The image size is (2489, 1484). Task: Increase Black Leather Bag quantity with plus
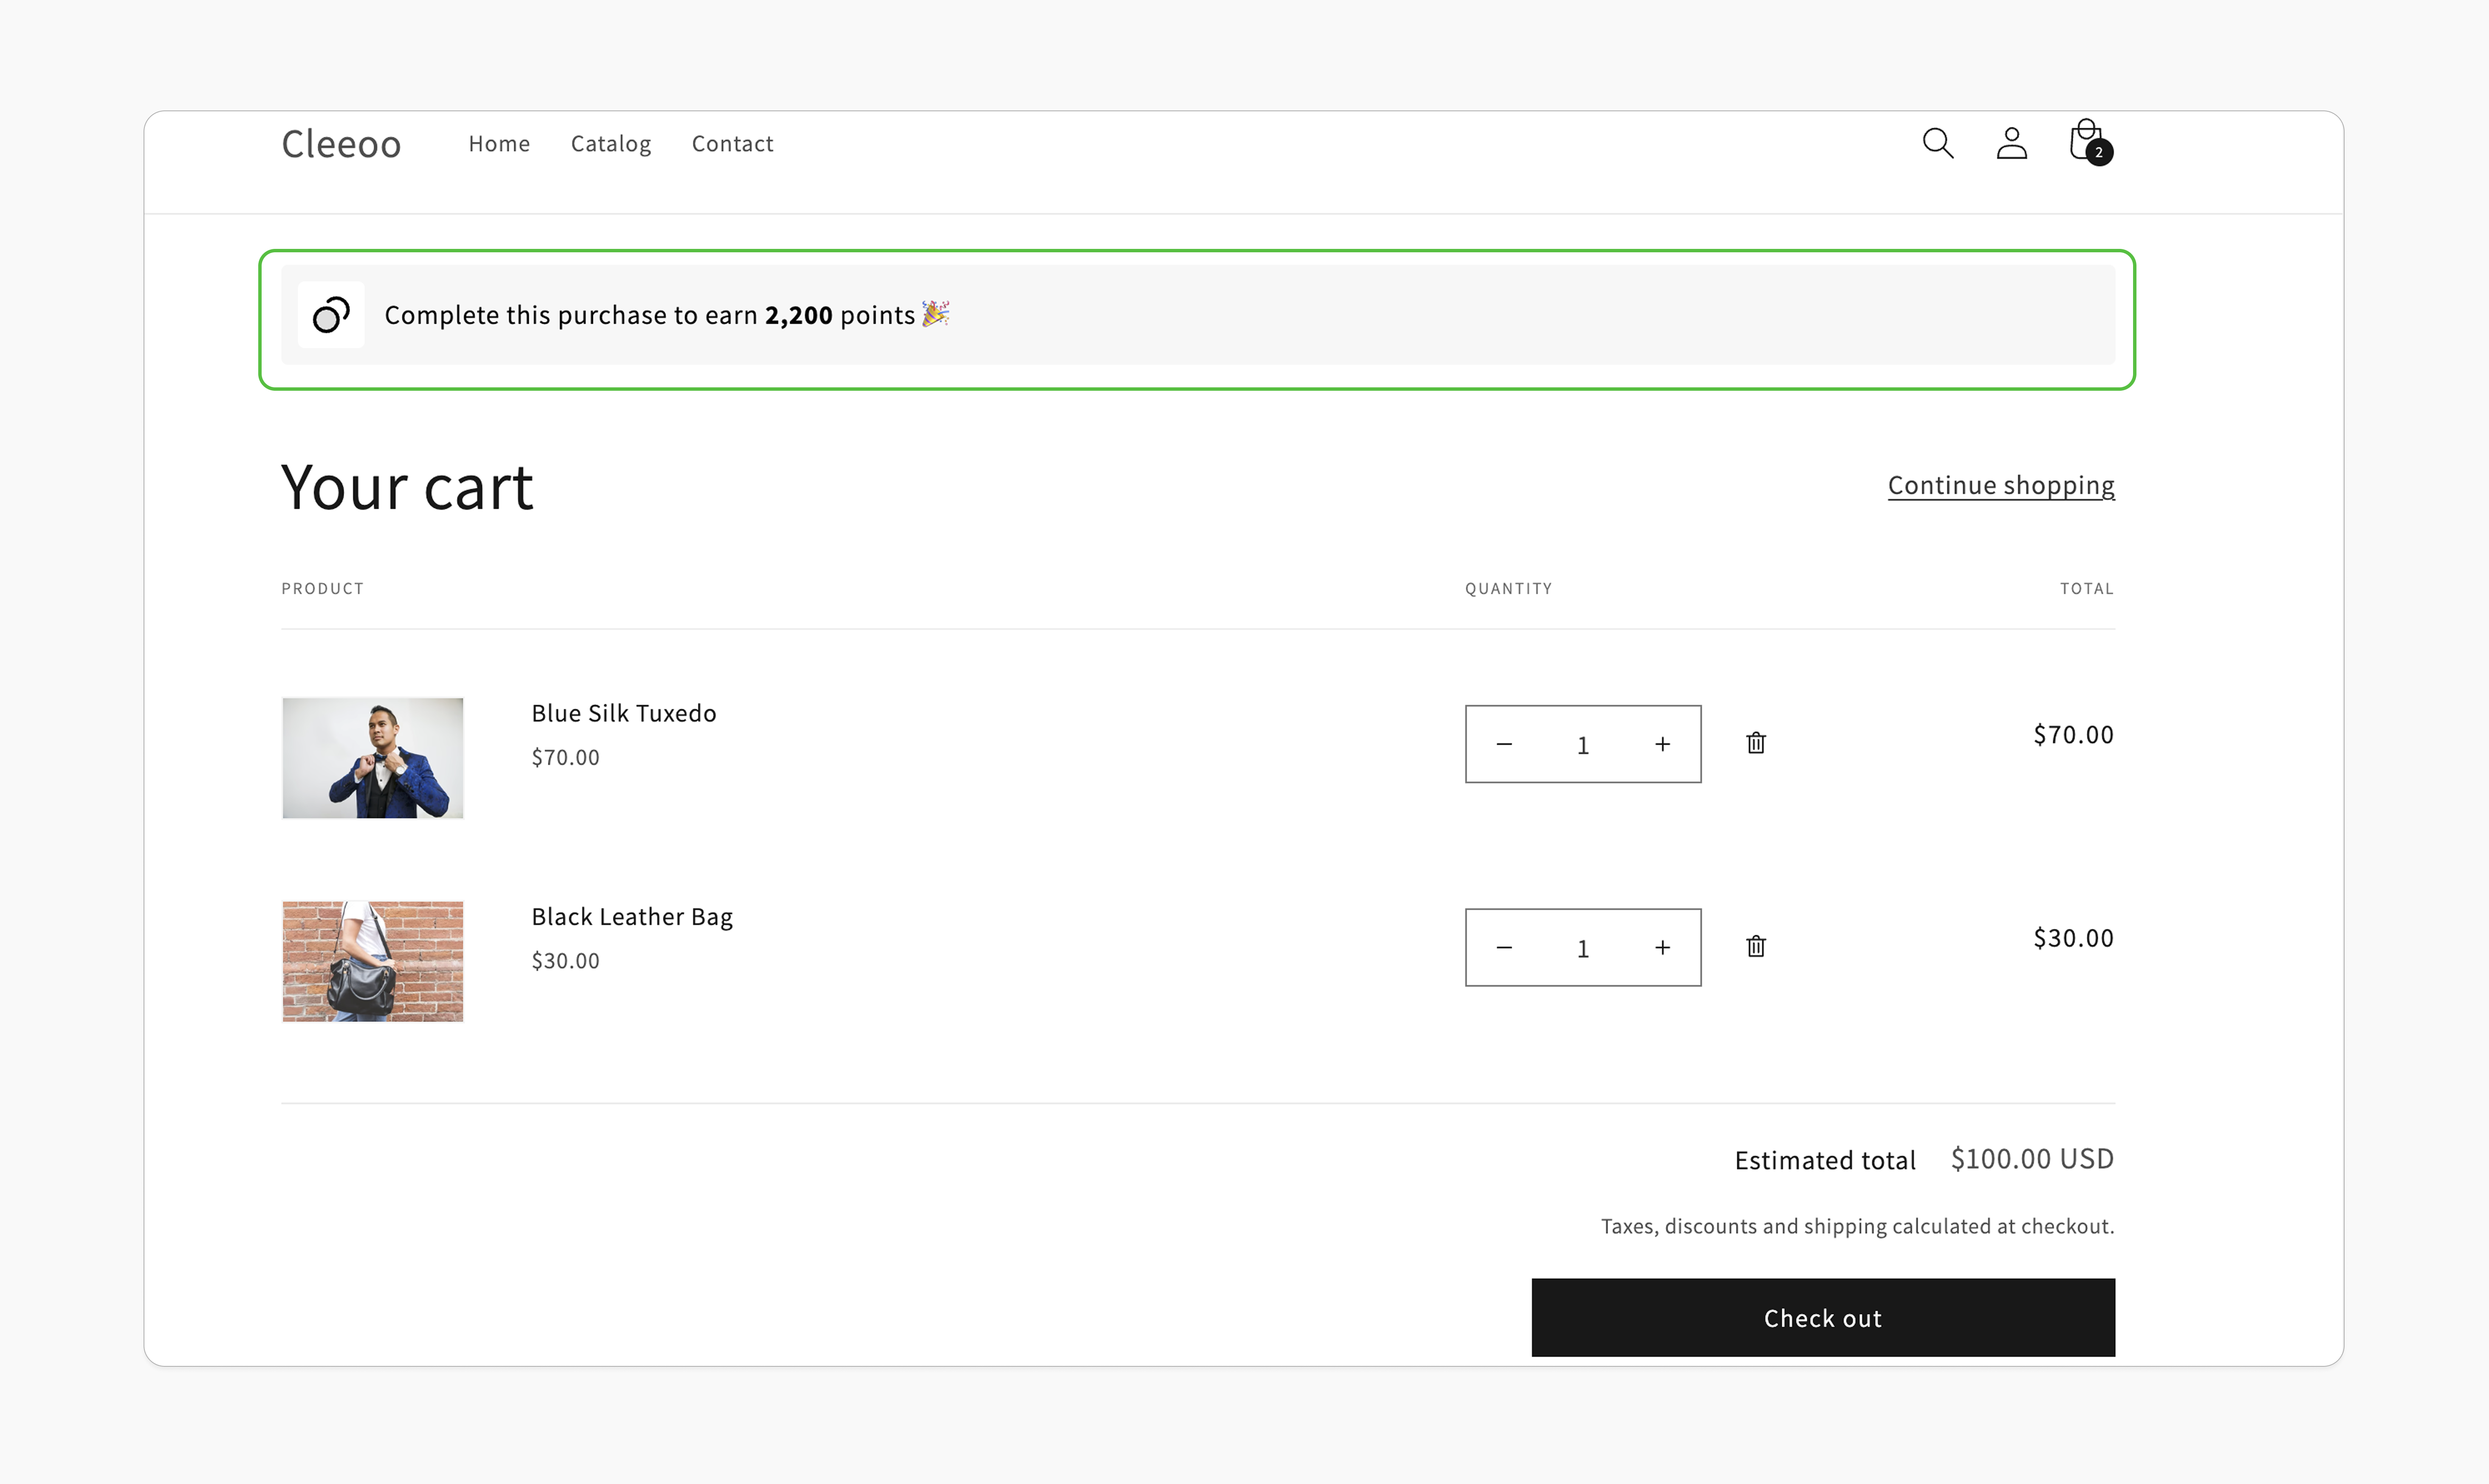point(1663,947)
